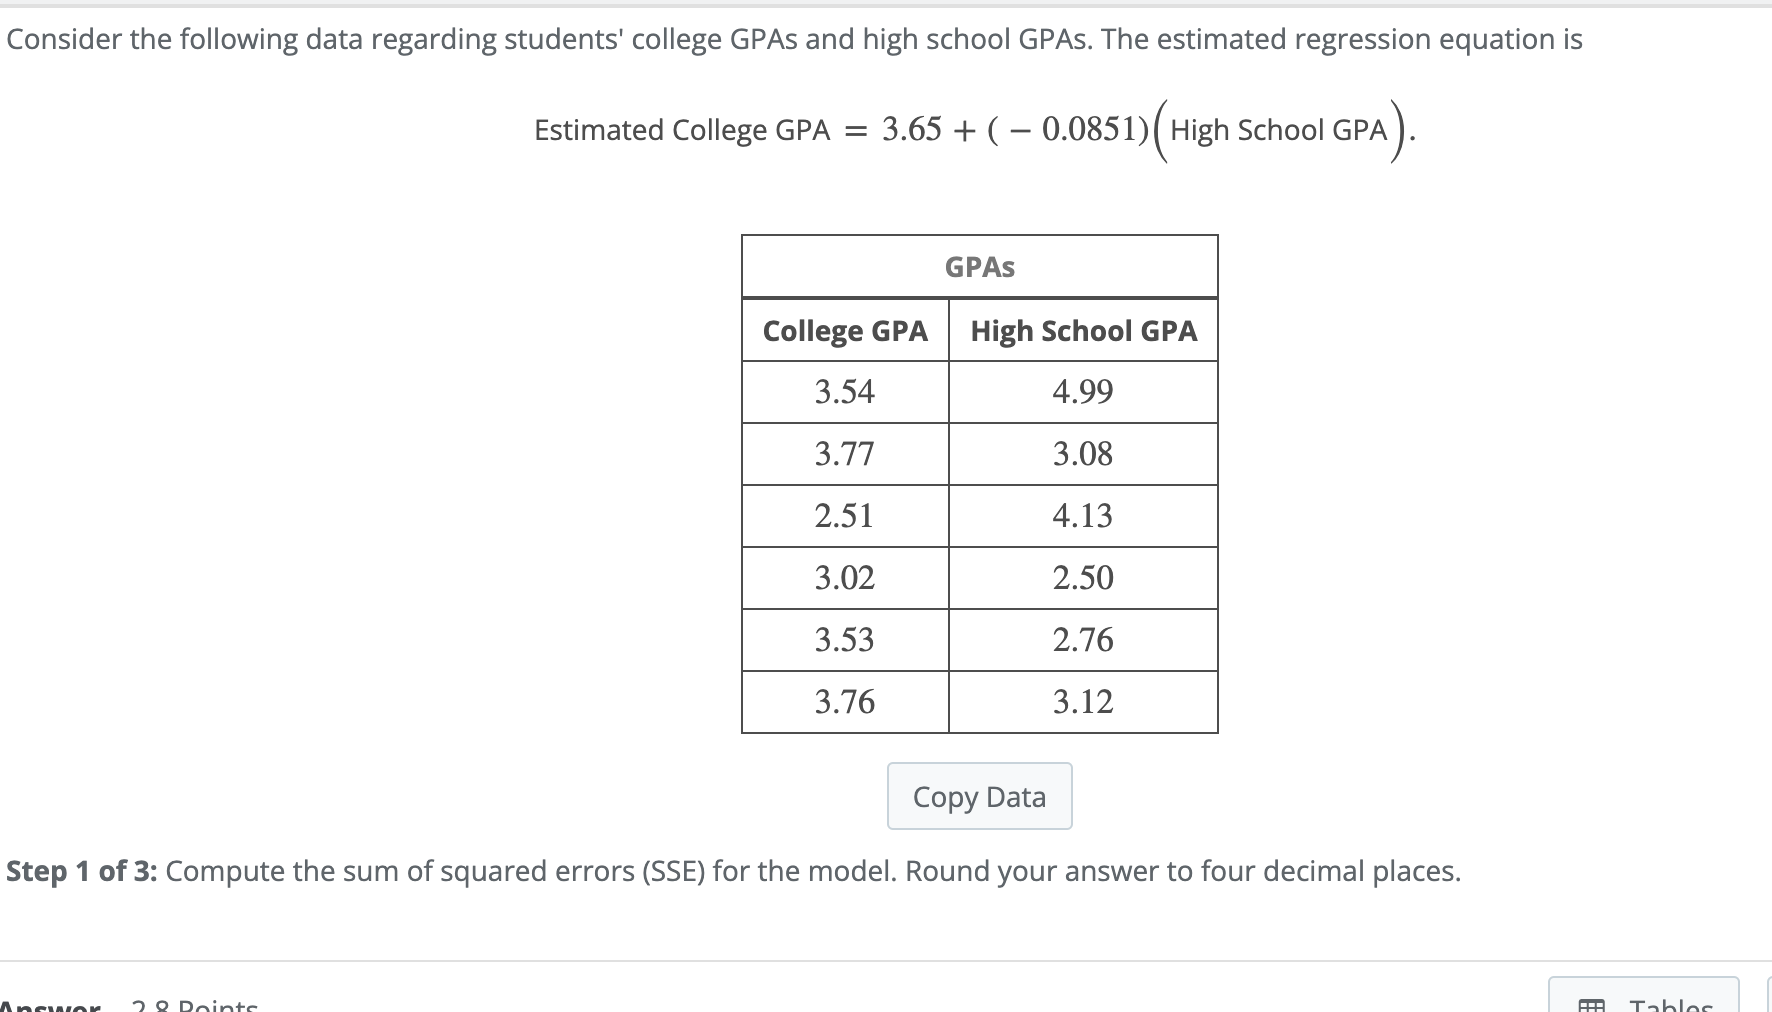Viewport: 1772px width, 1012px height.
Task: Select the cell containing 2.76
Action: [1083, 640]
